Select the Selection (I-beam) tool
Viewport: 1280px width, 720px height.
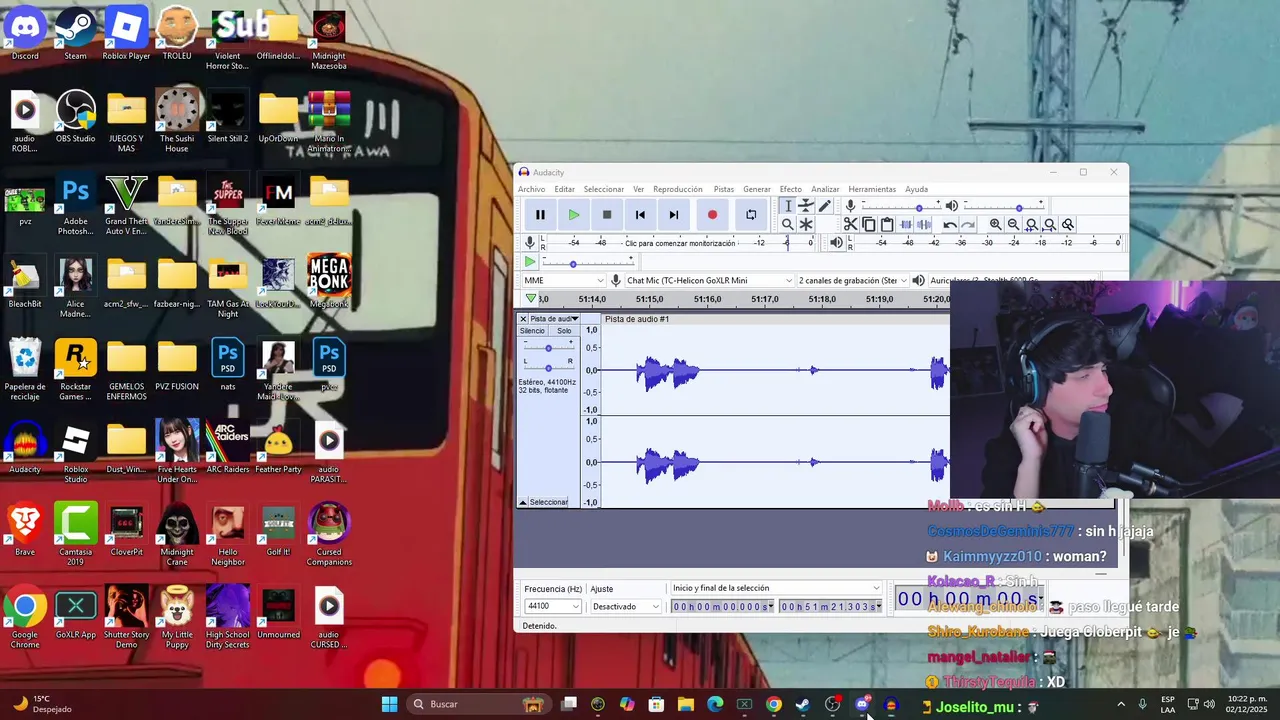coord(788,206)
